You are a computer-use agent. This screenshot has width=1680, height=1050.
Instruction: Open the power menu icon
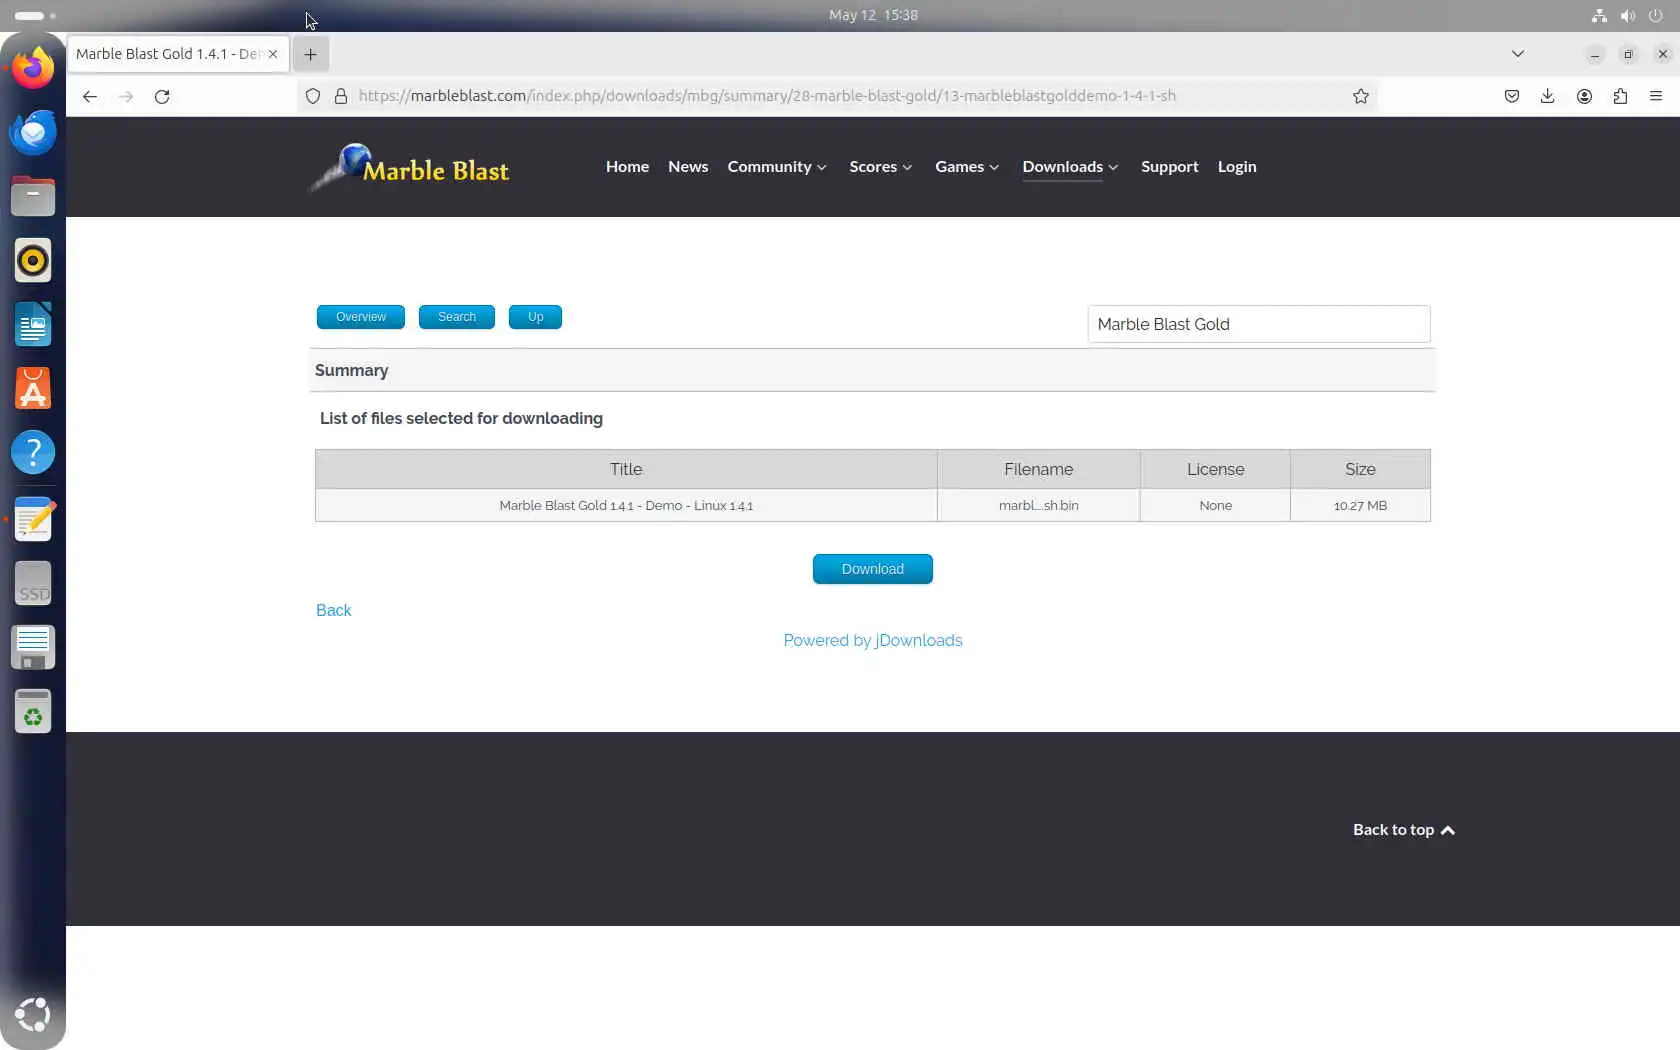(1656, 15)
